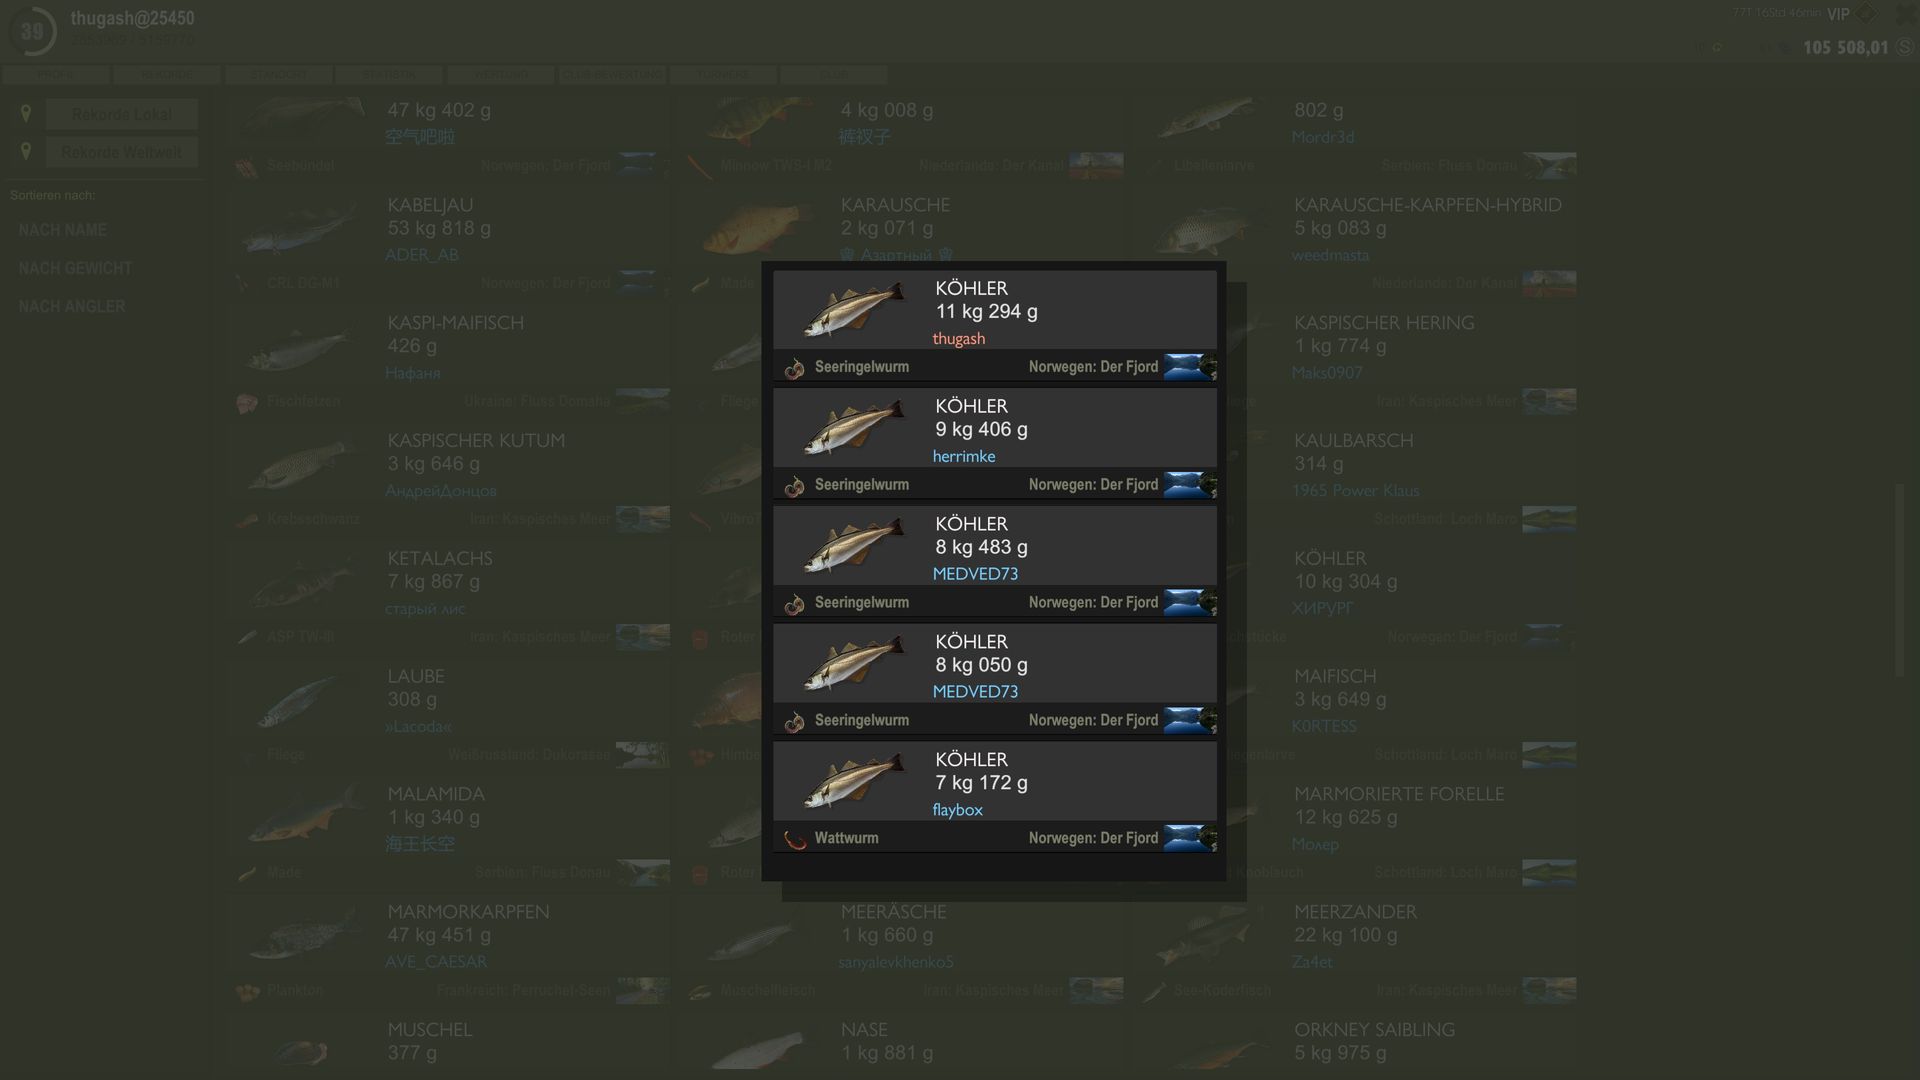The width and height of the screenshot is (1920, 1080).
Task: Open the Norwegen: Der Fjord thumbnail in thugash's entry
Action: (1190, 367)
